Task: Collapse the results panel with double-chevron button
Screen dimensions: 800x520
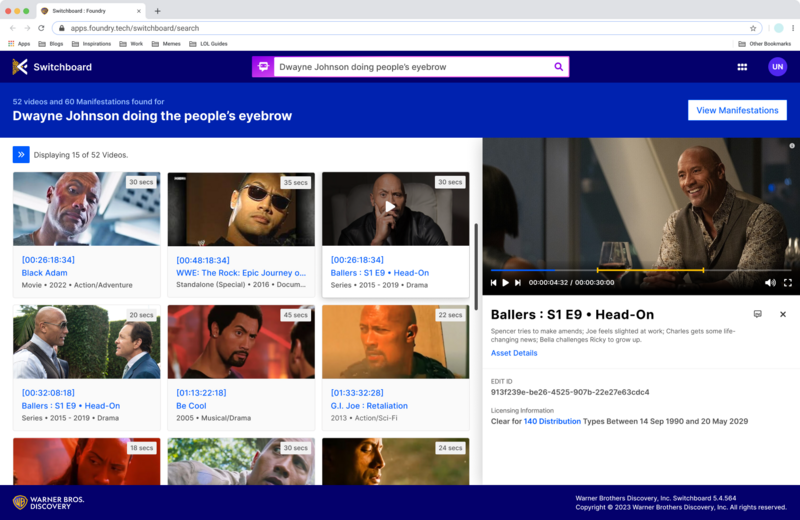Action: coord(21,155)
